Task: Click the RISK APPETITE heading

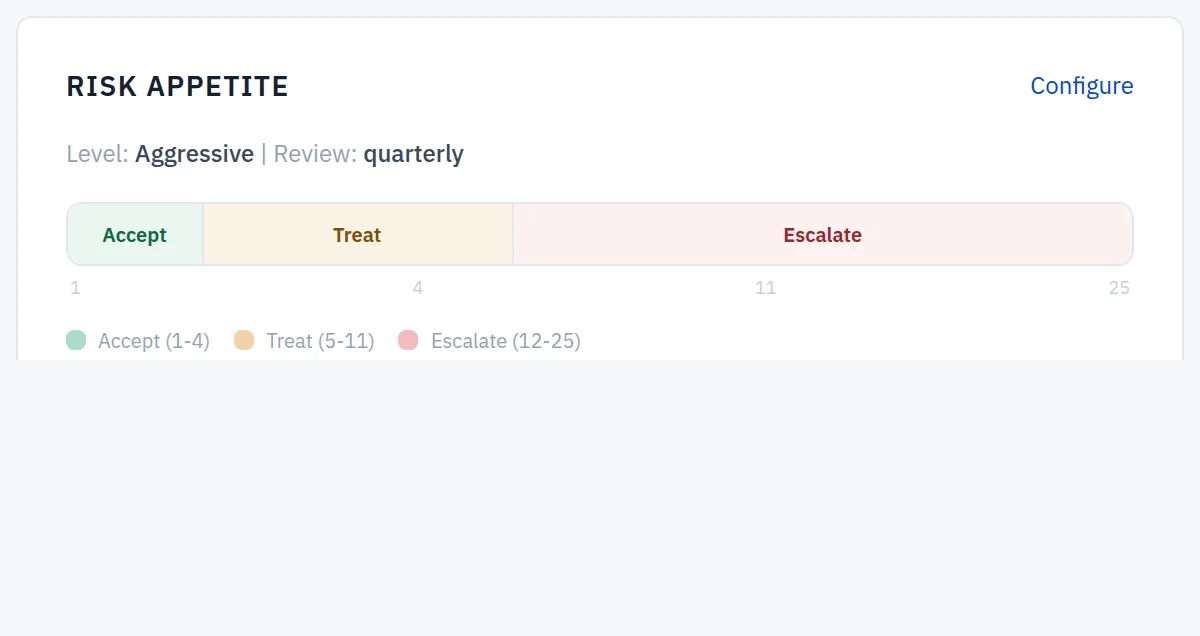Action: pos(177,87)
